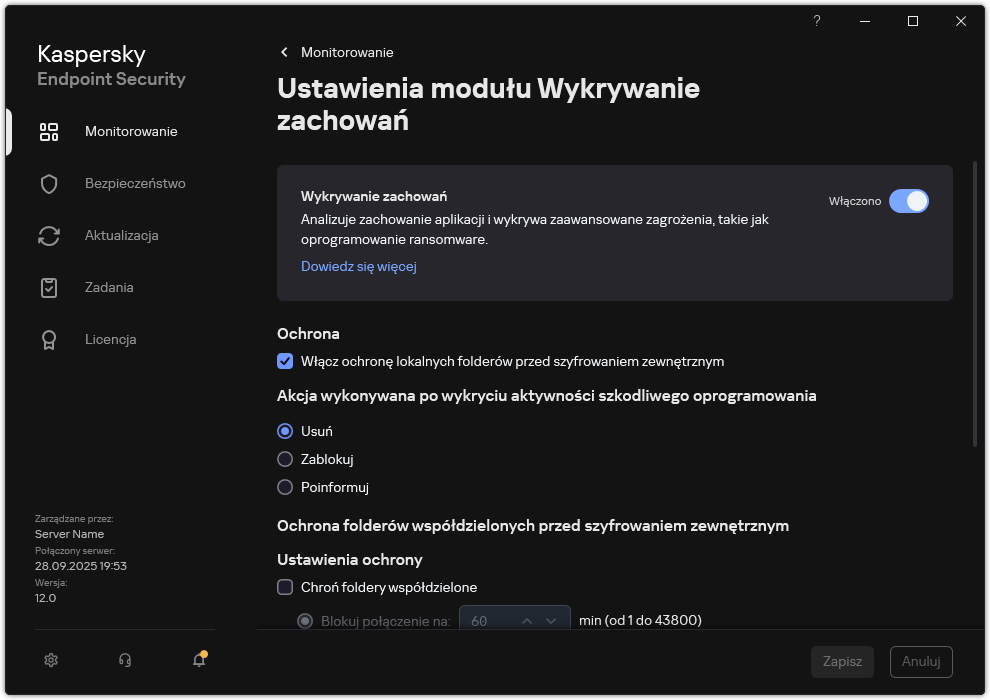The width and height of the screenshot is (990, 700).
Task: Click the right-side scrollbar
Action: click(x=975, y=300)
